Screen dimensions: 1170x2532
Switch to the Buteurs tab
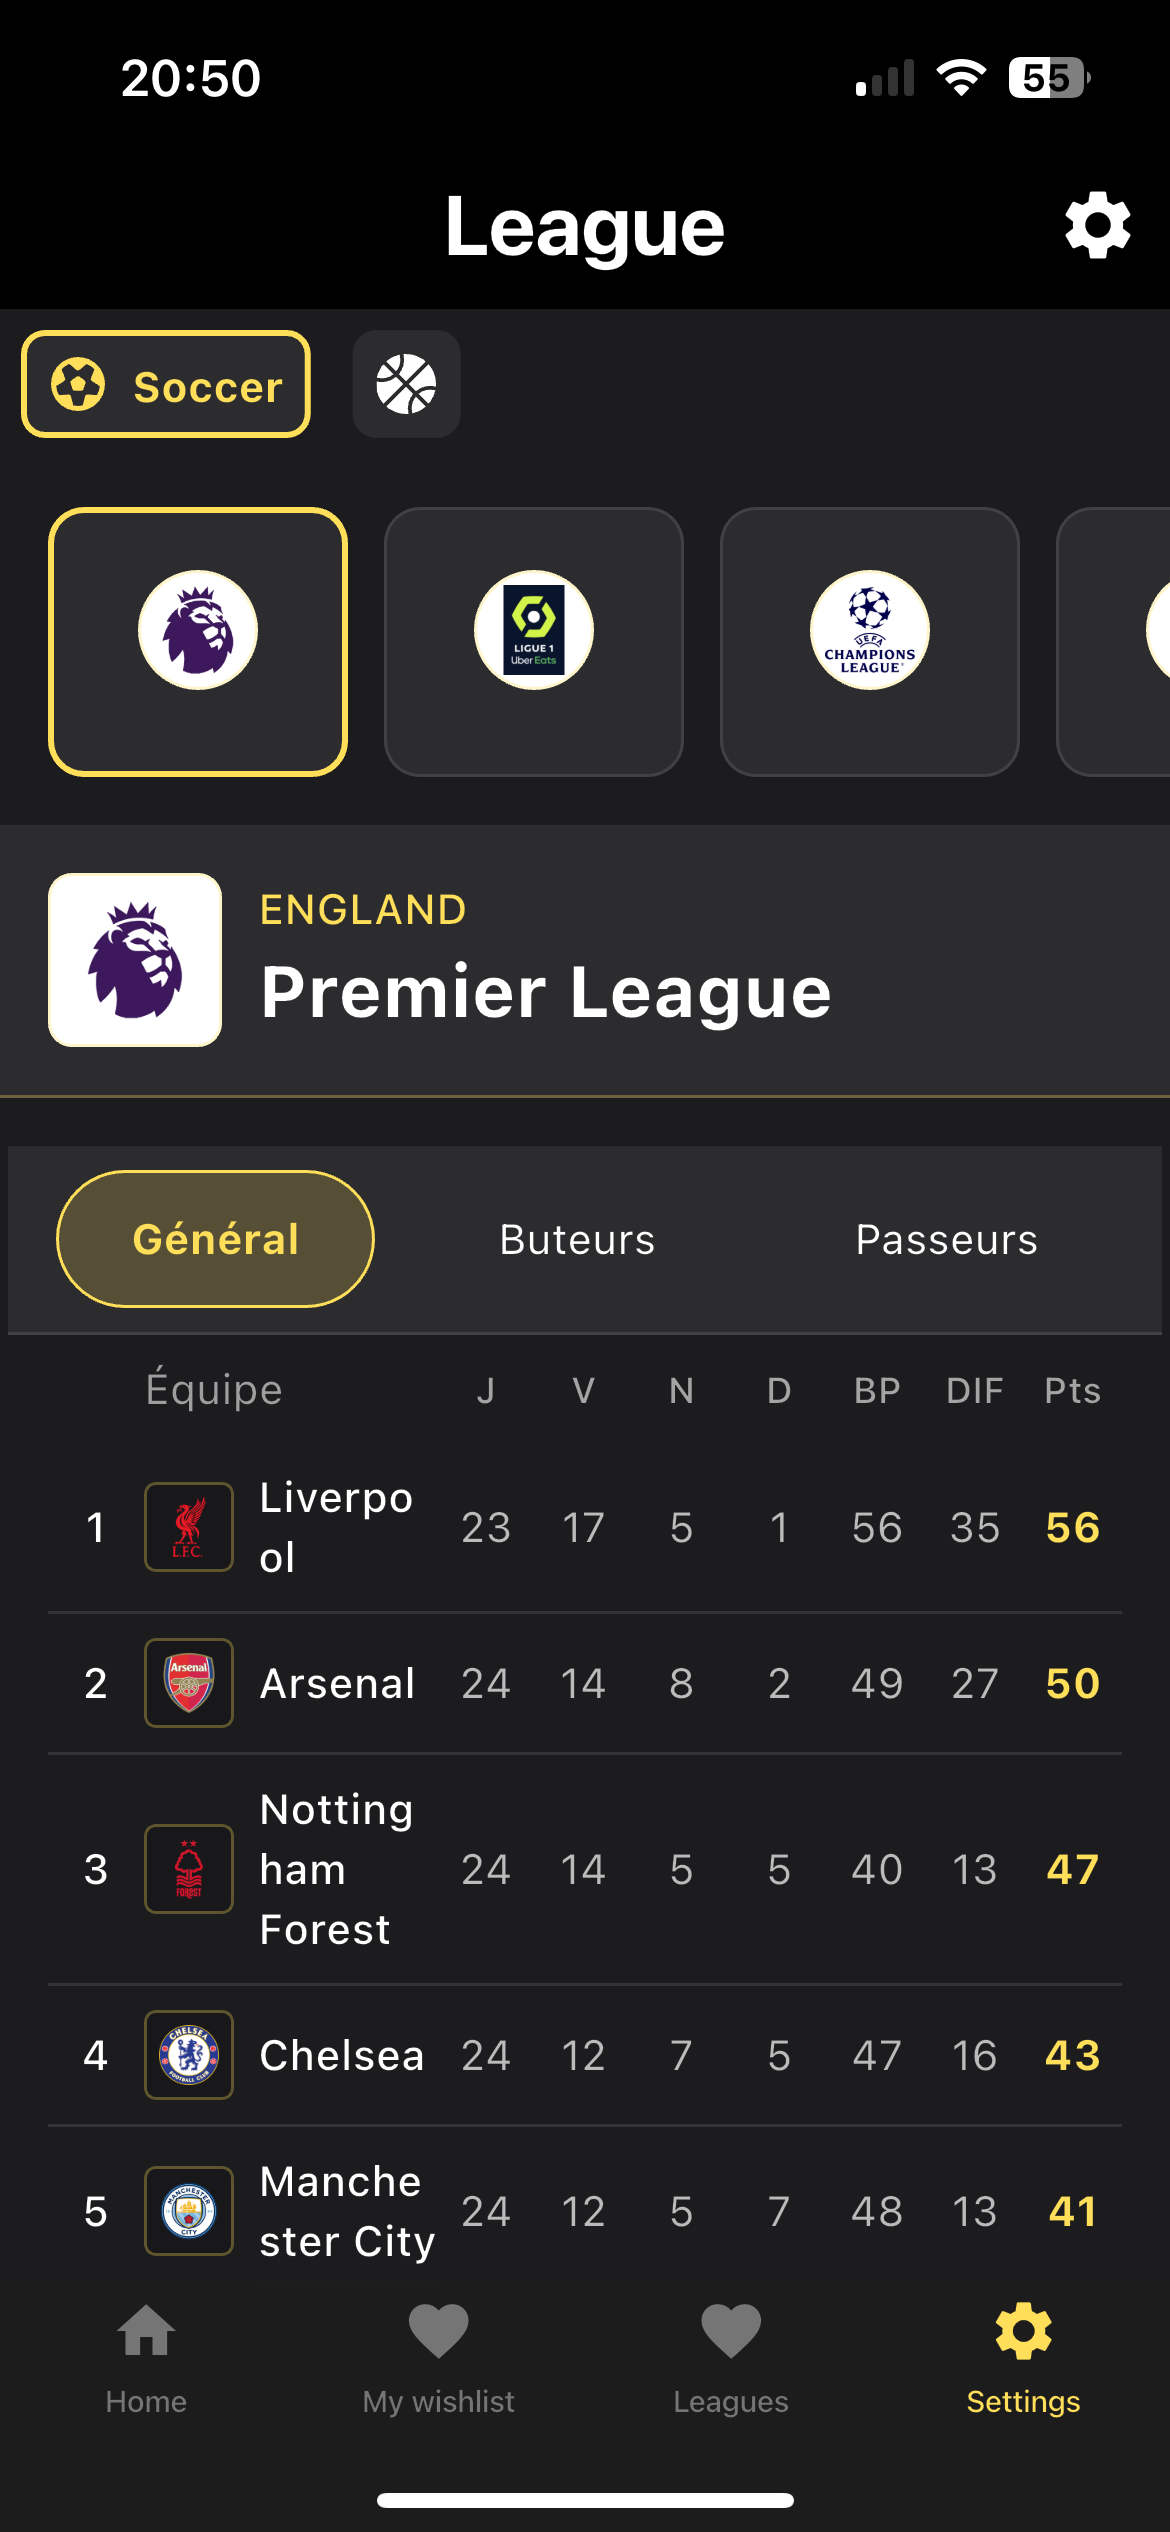[x=577, y=1239]
